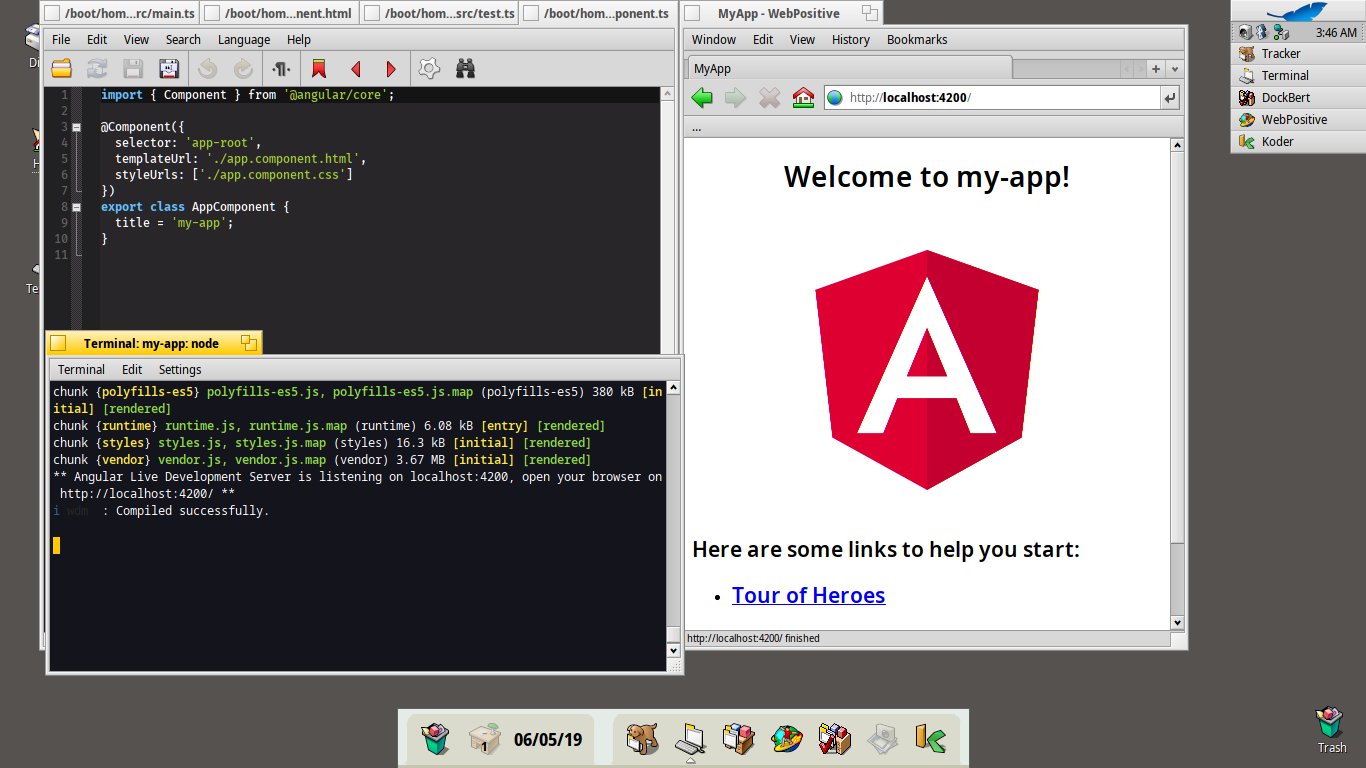Screen dimensions: 1366x768
Task: Click the Reload file icon in Koder toolbar
Action: pos(97,69)
